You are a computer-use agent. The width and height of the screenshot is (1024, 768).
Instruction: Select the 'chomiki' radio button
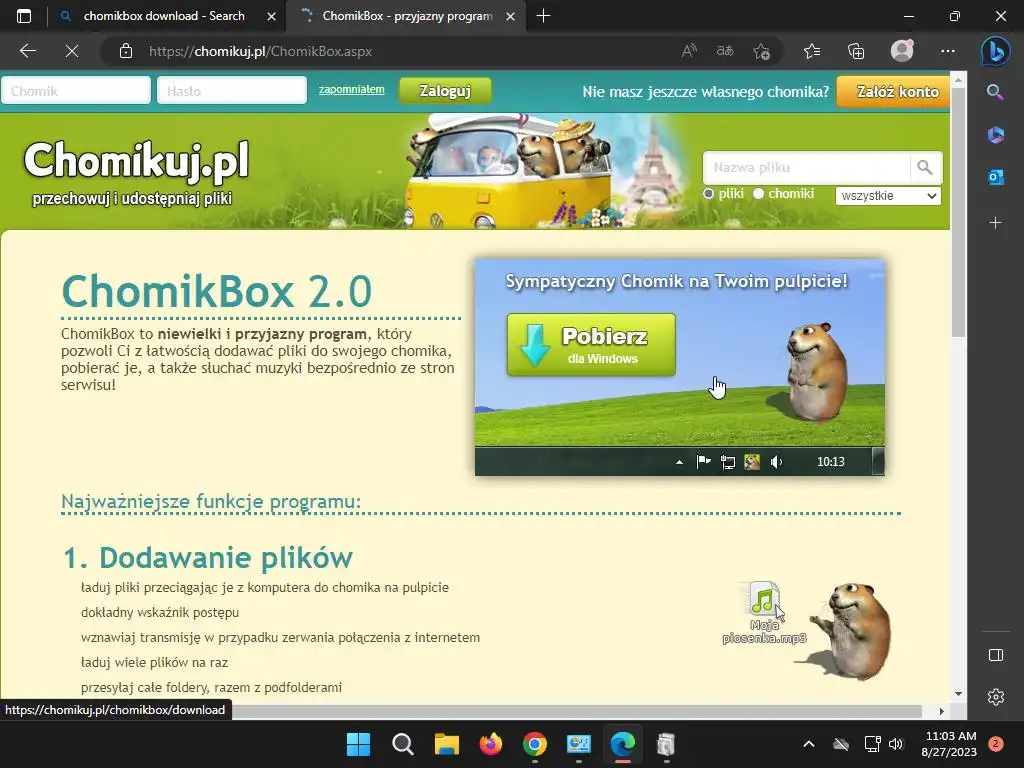coord(758,194)
